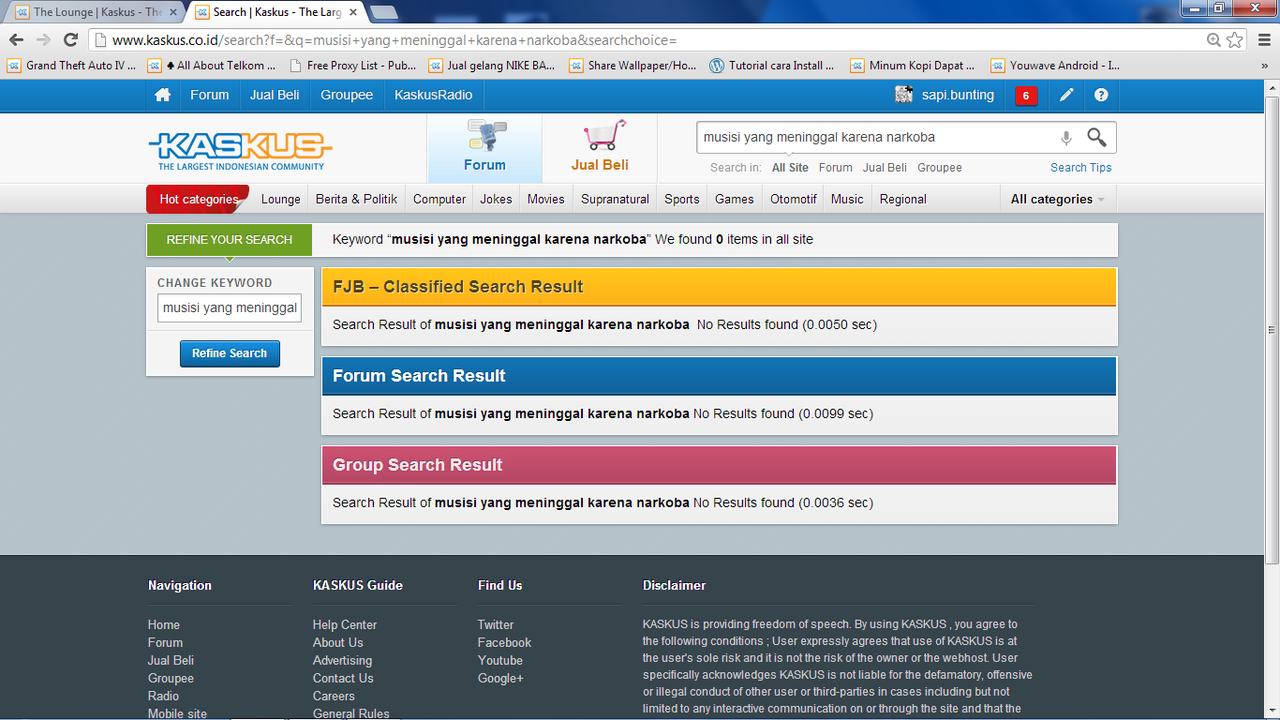The width and height of the screenshot is (1280, 720).
Task: Select the Sports category
Action: (682, 199)
